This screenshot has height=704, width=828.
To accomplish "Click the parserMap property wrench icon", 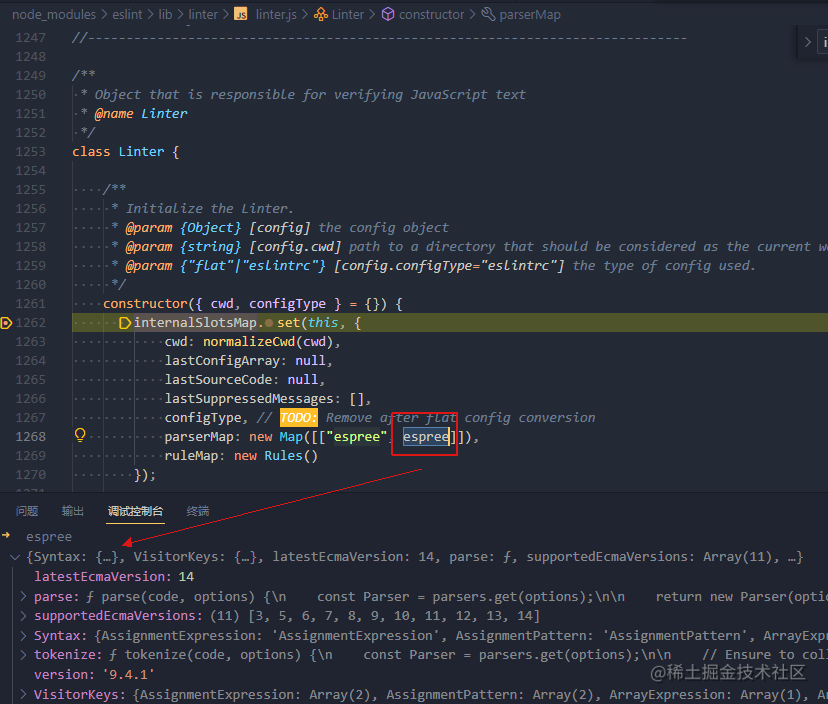I will coord(488,15).
